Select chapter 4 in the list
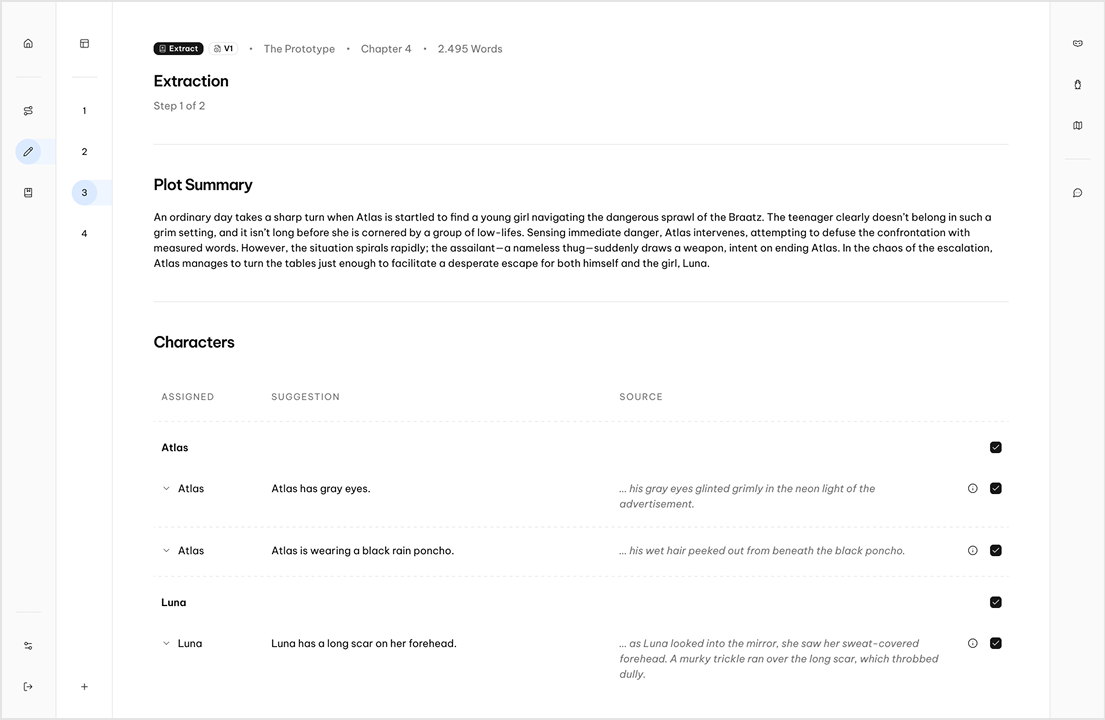This screenshot has width=1105, height=720. pos(85,233)
